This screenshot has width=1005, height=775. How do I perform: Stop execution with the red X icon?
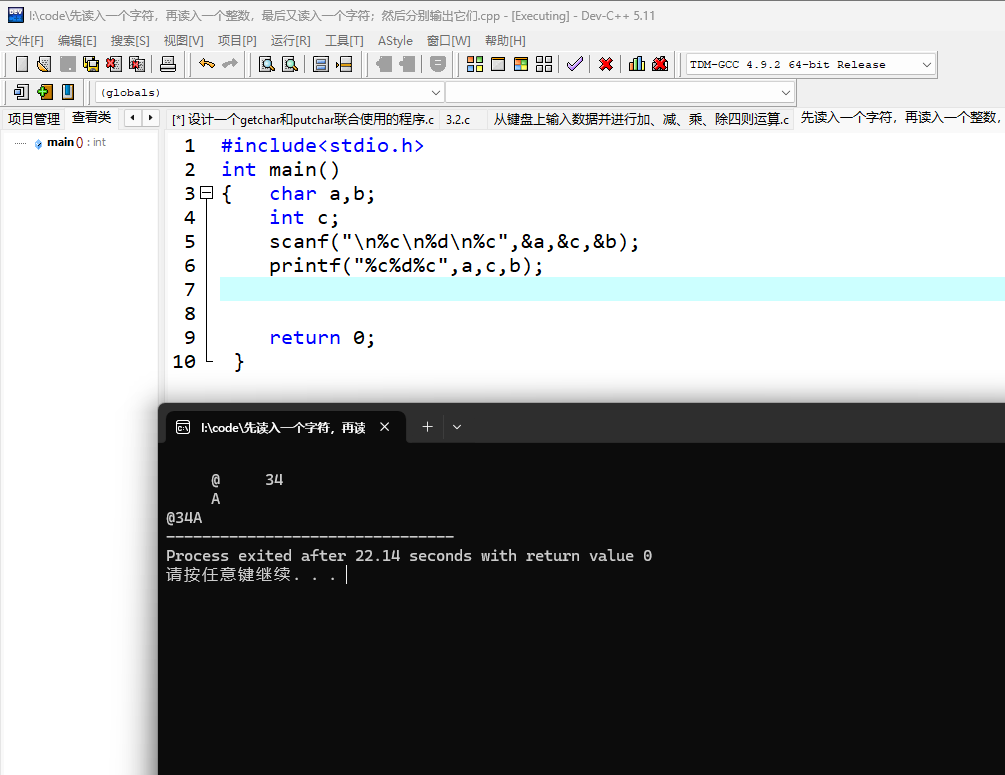[606, 64]
